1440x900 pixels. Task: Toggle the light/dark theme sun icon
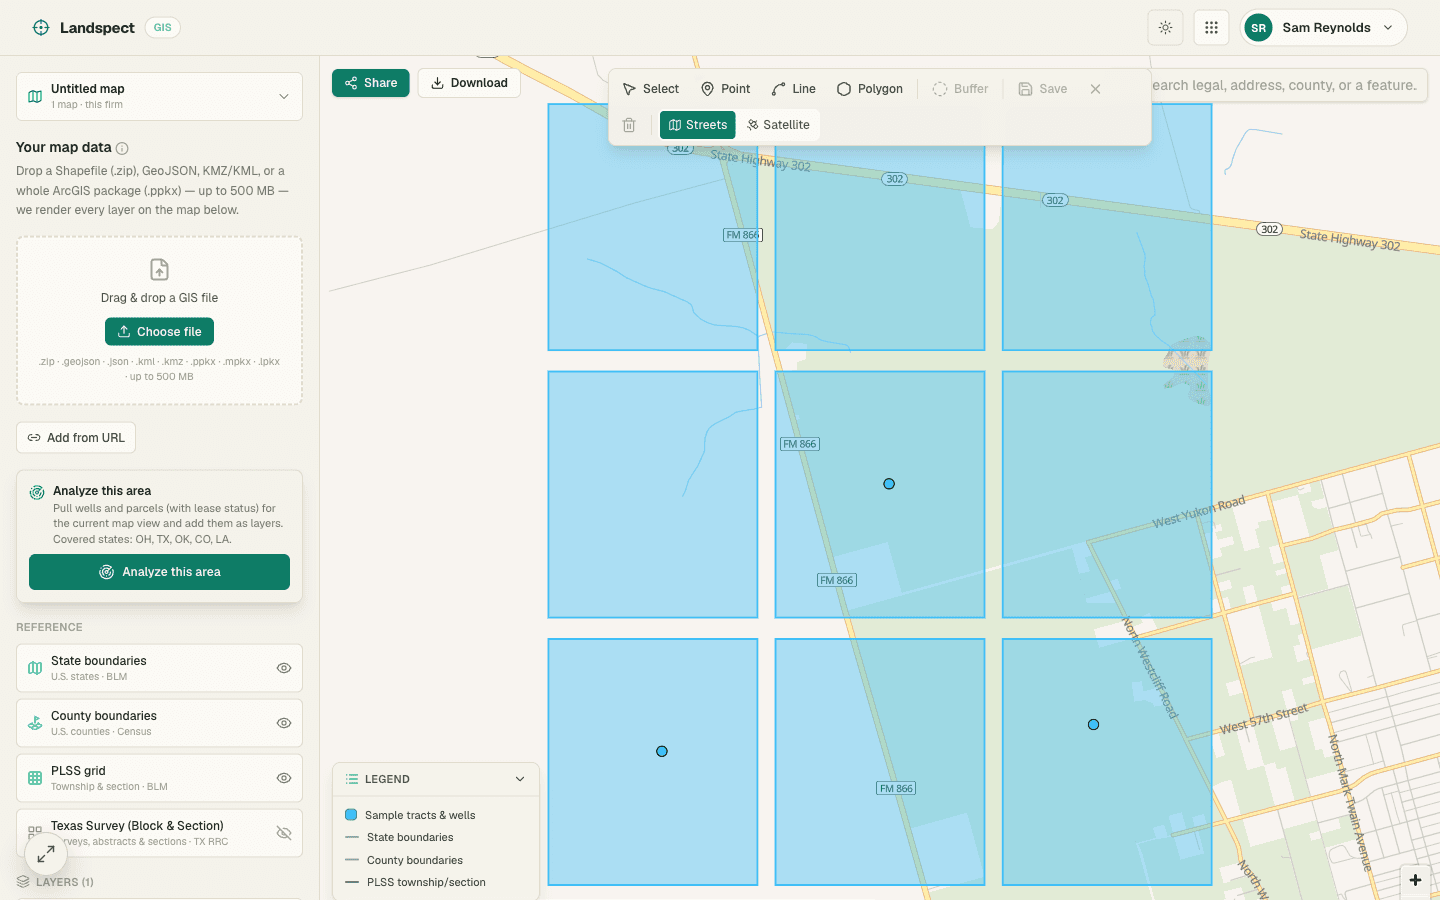click(x=1166, y=28)
